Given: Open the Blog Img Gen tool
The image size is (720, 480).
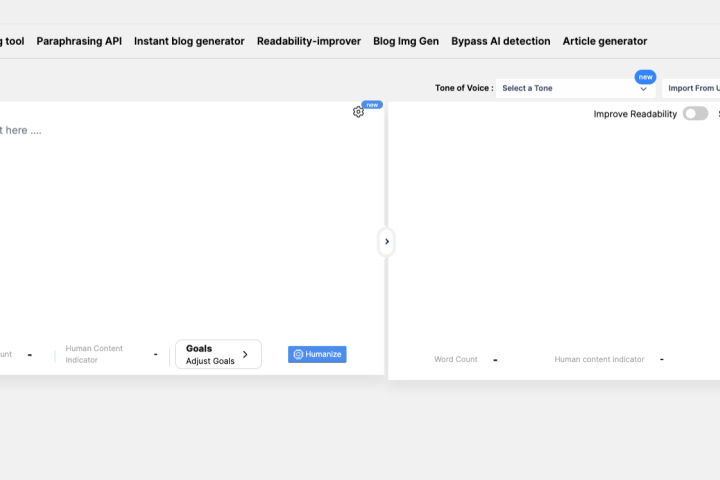Looking at the screenshot, I should click(x=405, y=41).
